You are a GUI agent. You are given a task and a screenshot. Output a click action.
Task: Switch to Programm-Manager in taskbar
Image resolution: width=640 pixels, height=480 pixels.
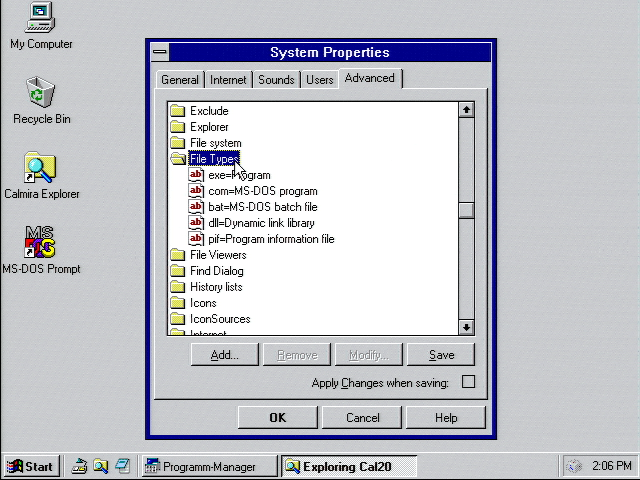[207, 466]
